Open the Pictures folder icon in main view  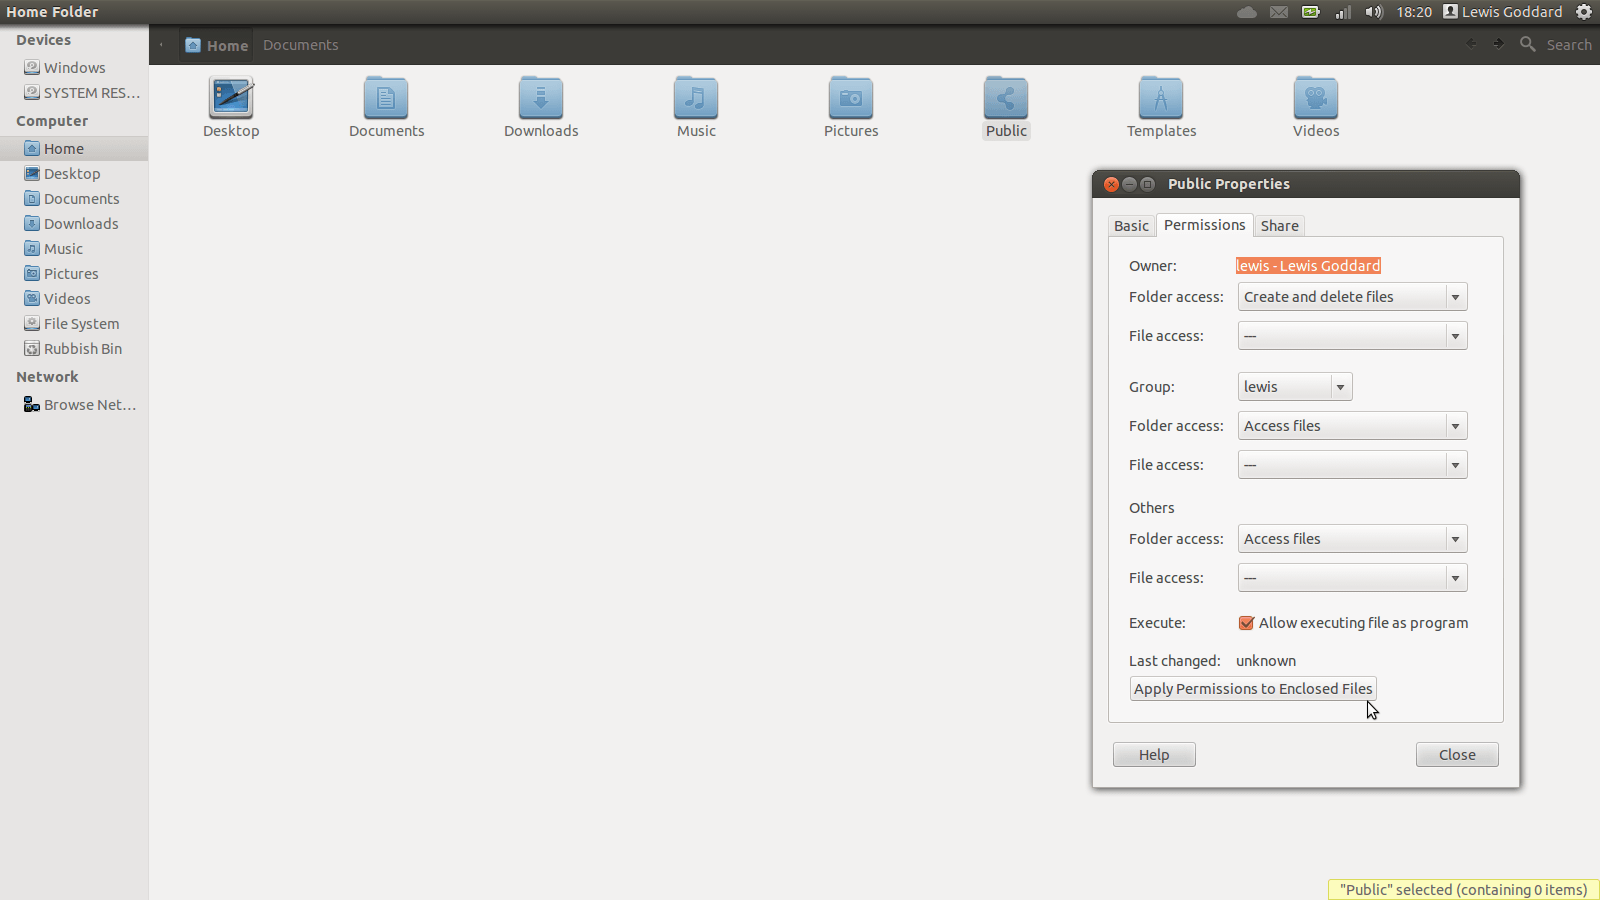click(x=851, y=98)
